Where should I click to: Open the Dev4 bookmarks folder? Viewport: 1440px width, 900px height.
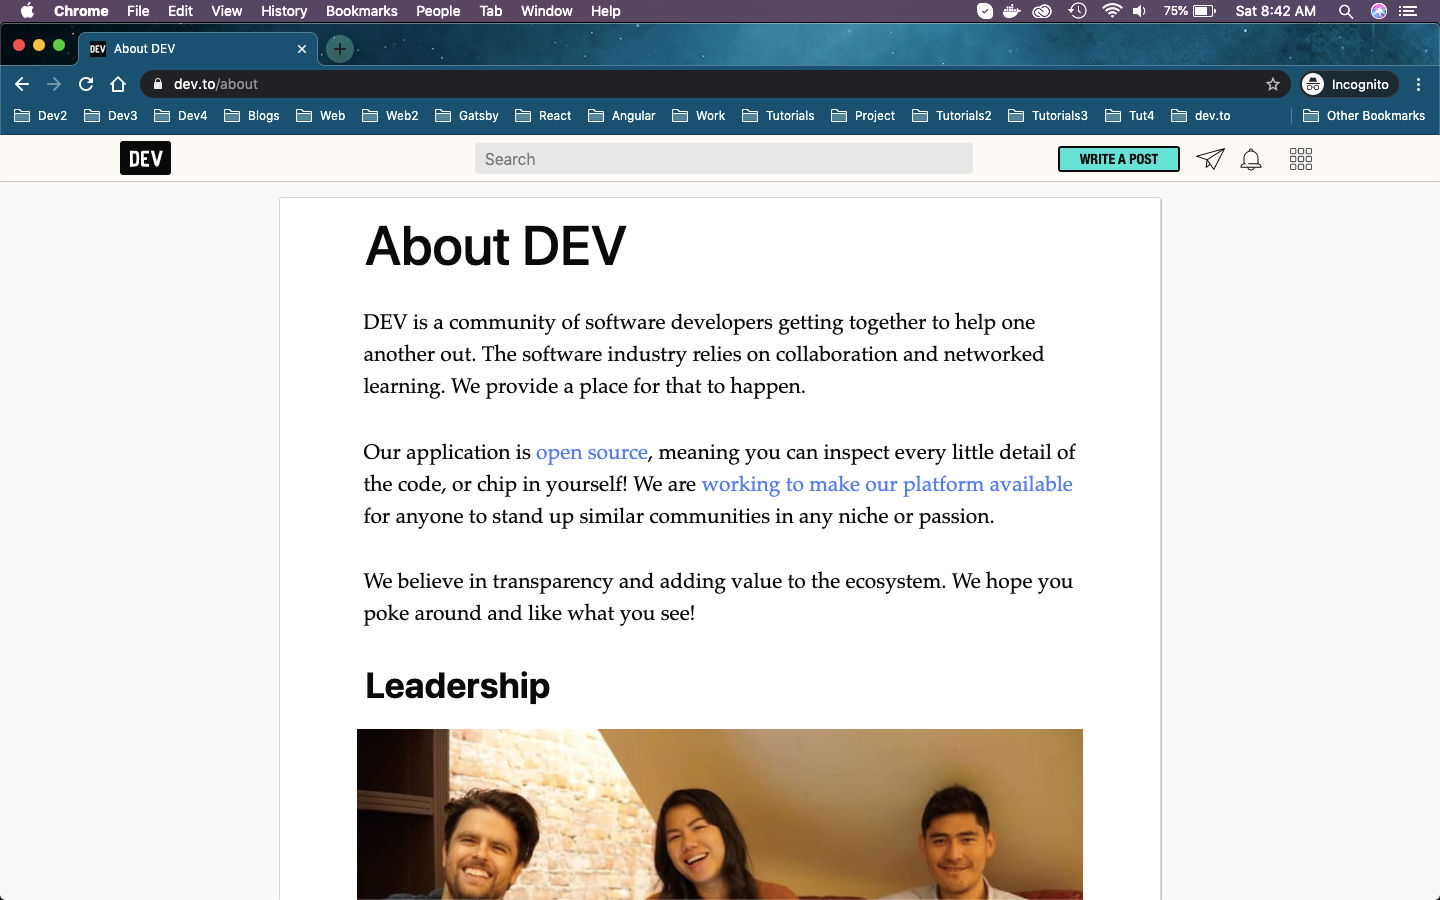click(x=181, y=116)
